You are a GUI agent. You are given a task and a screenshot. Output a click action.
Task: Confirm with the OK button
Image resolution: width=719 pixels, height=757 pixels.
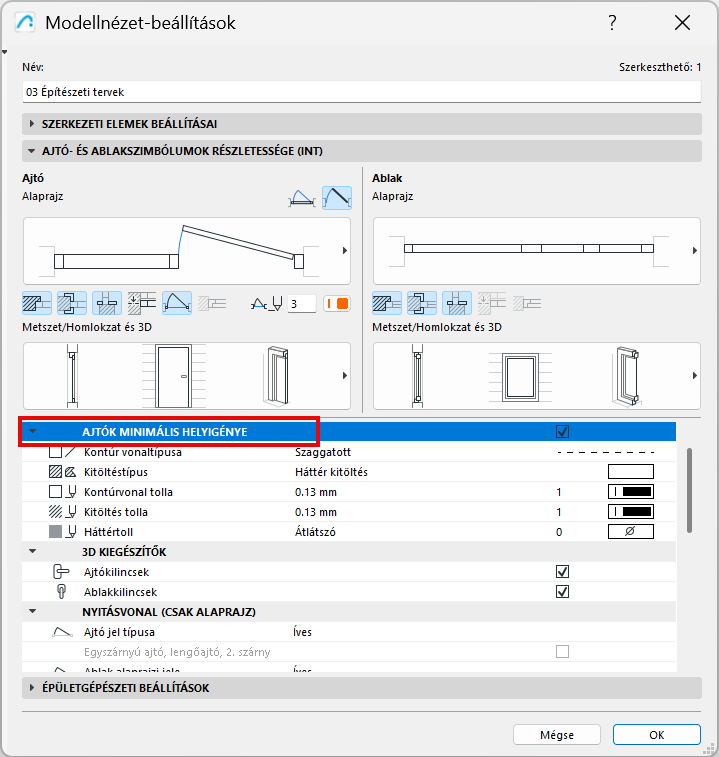657,735
